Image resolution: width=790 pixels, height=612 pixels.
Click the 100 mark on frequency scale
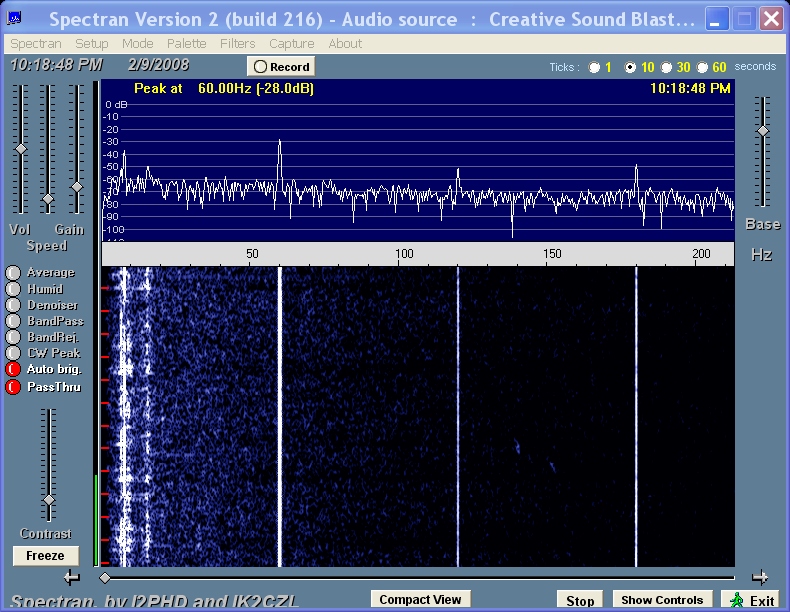tap(404, 253)
